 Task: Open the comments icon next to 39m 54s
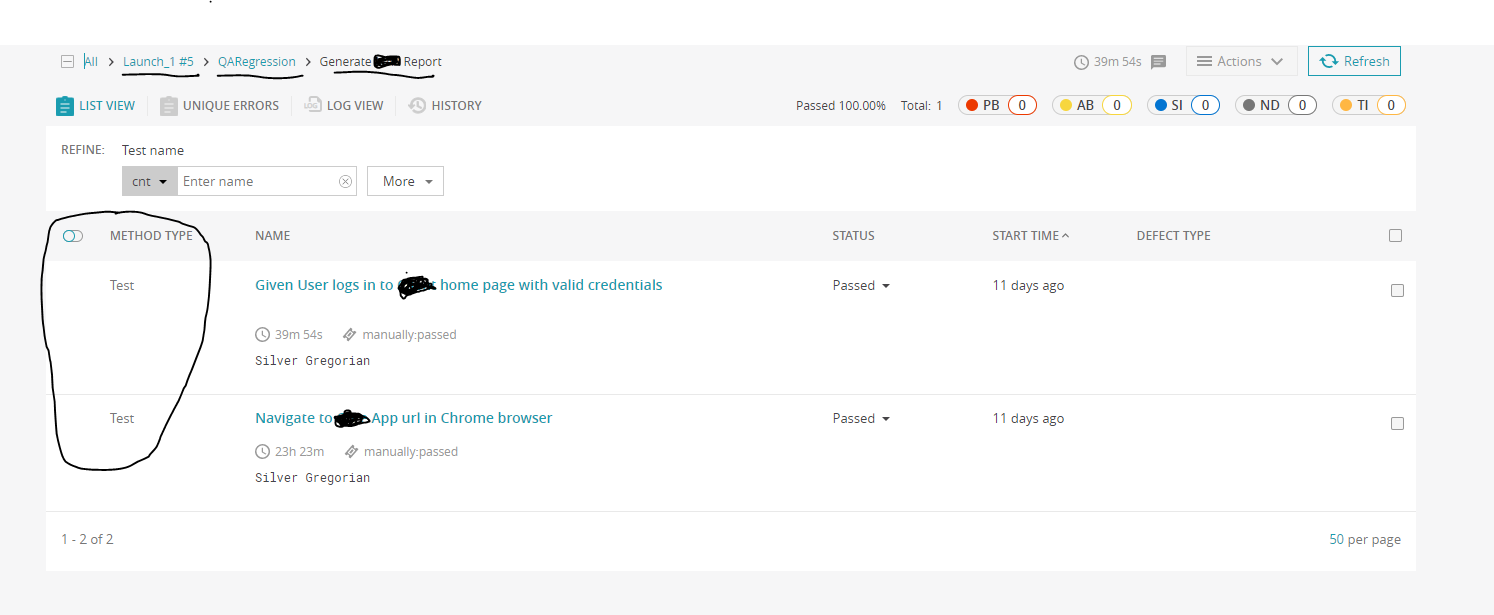coord(1158,61)
